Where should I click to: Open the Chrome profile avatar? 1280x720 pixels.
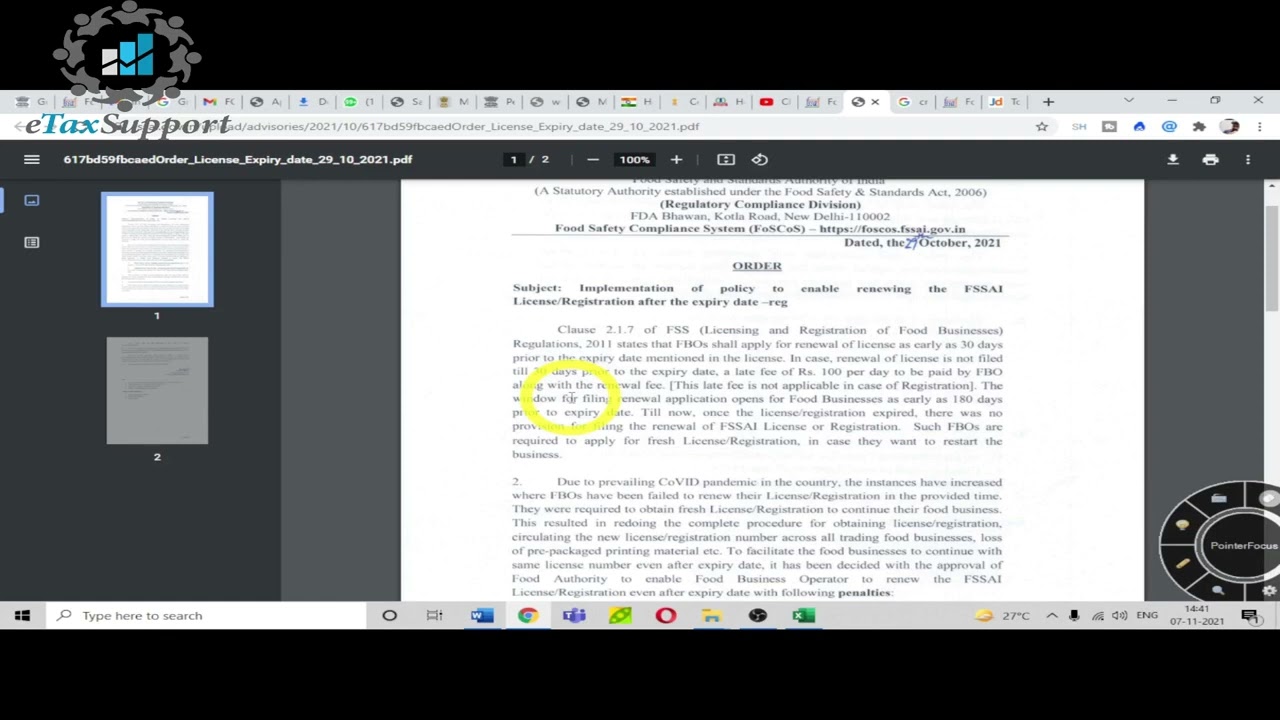coord(1230,126)
